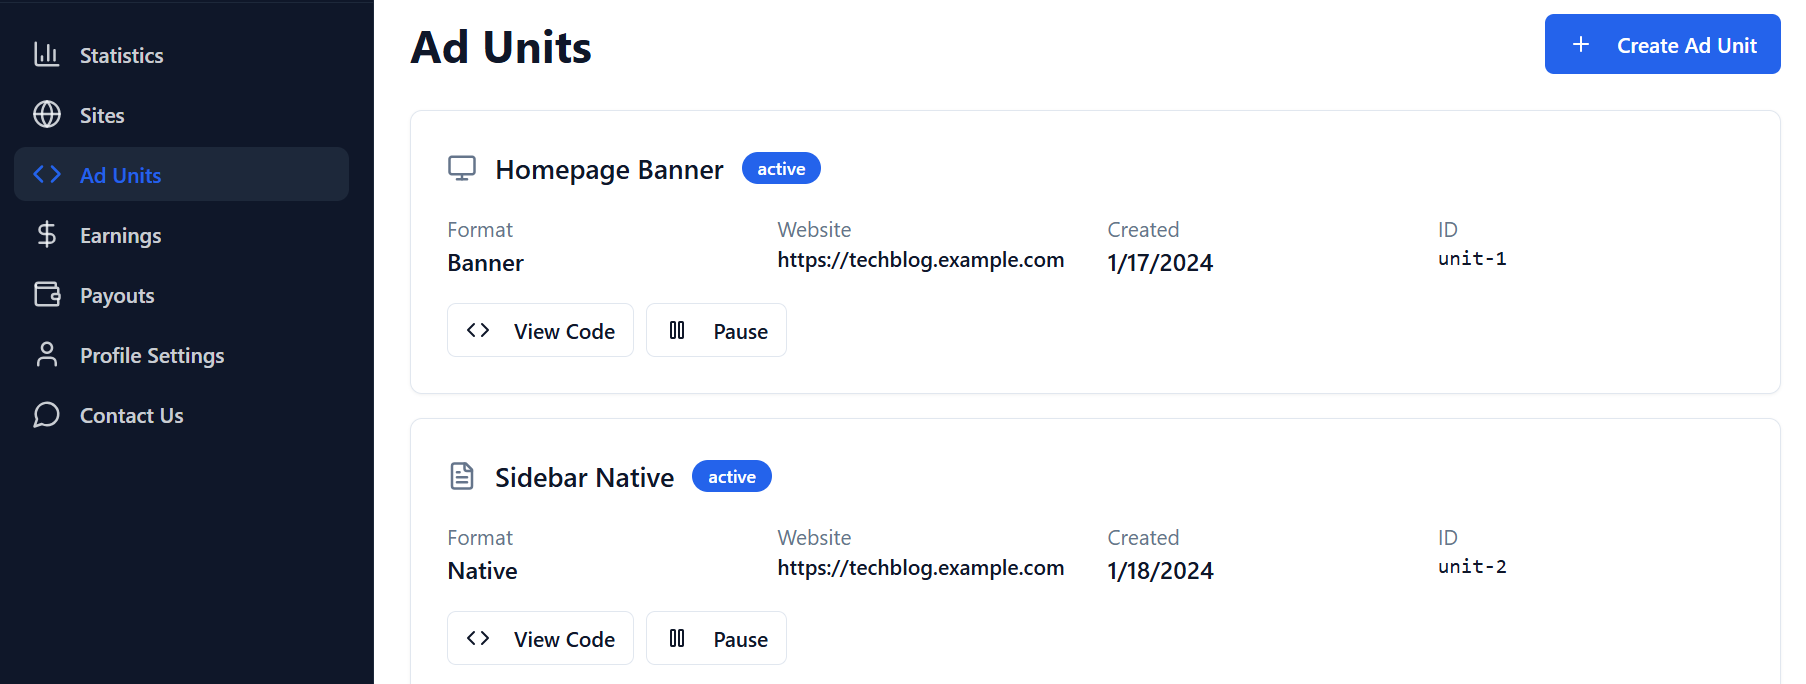Click the Profile Settings person icon
The image size is (1806, 684).
(46, 354)
